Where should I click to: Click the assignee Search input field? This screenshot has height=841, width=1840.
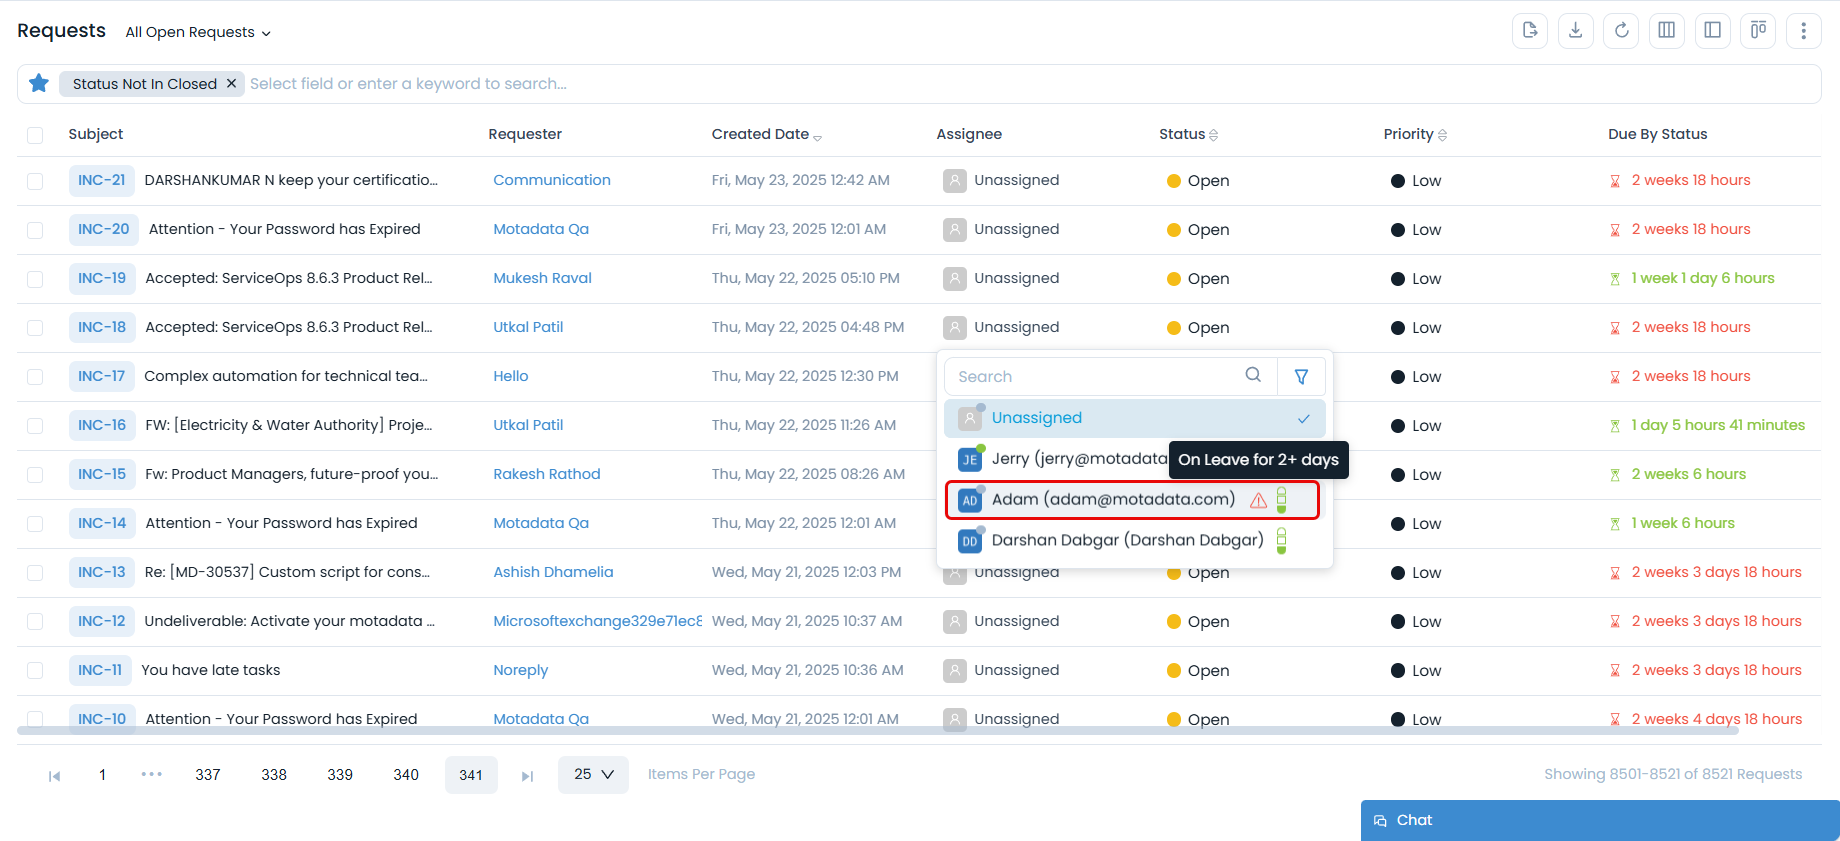(x=1095, y=377)
